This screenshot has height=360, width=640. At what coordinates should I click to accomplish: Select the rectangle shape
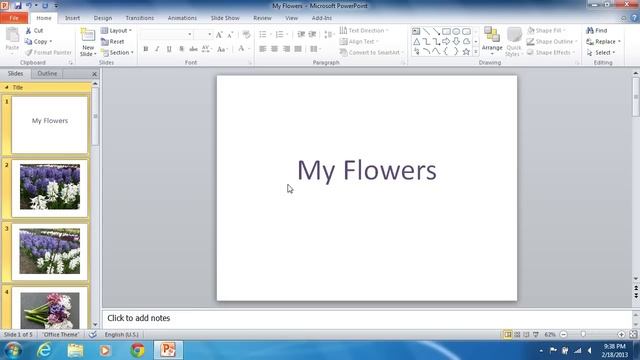click(x=446, y=31)
